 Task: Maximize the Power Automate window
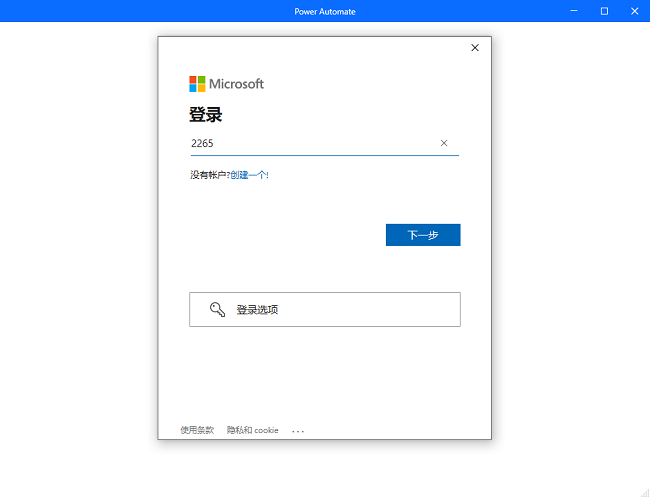tap(604, 11)
